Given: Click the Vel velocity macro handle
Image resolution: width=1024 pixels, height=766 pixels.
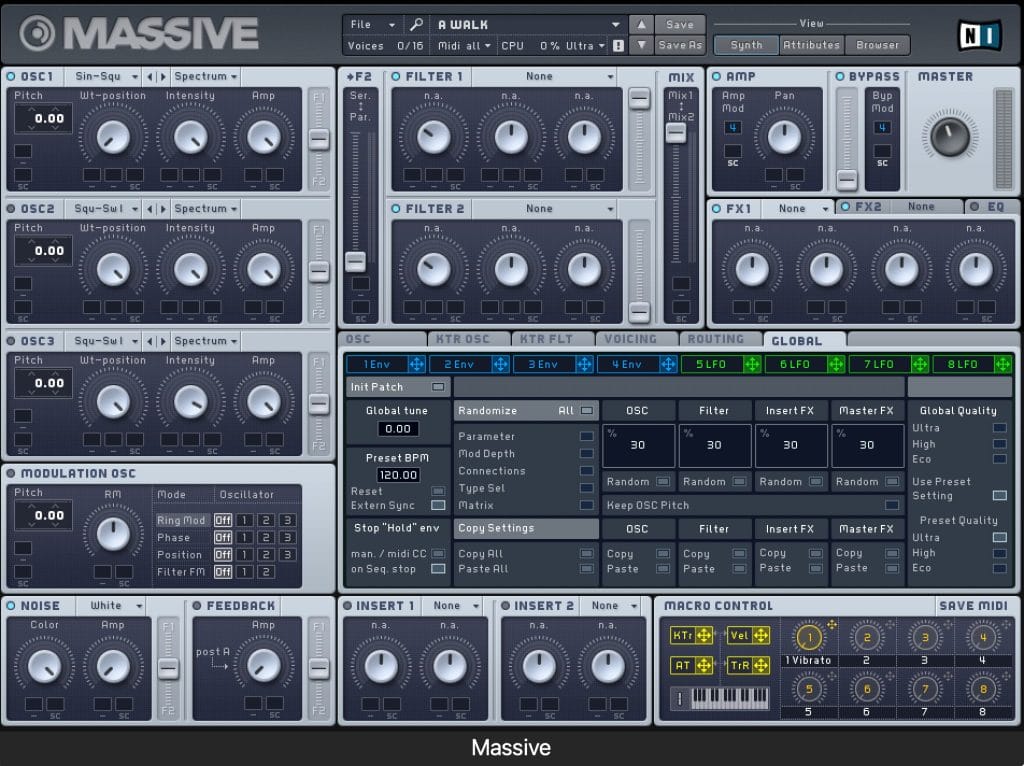Looking at the screenshot, I should point(749,635).
